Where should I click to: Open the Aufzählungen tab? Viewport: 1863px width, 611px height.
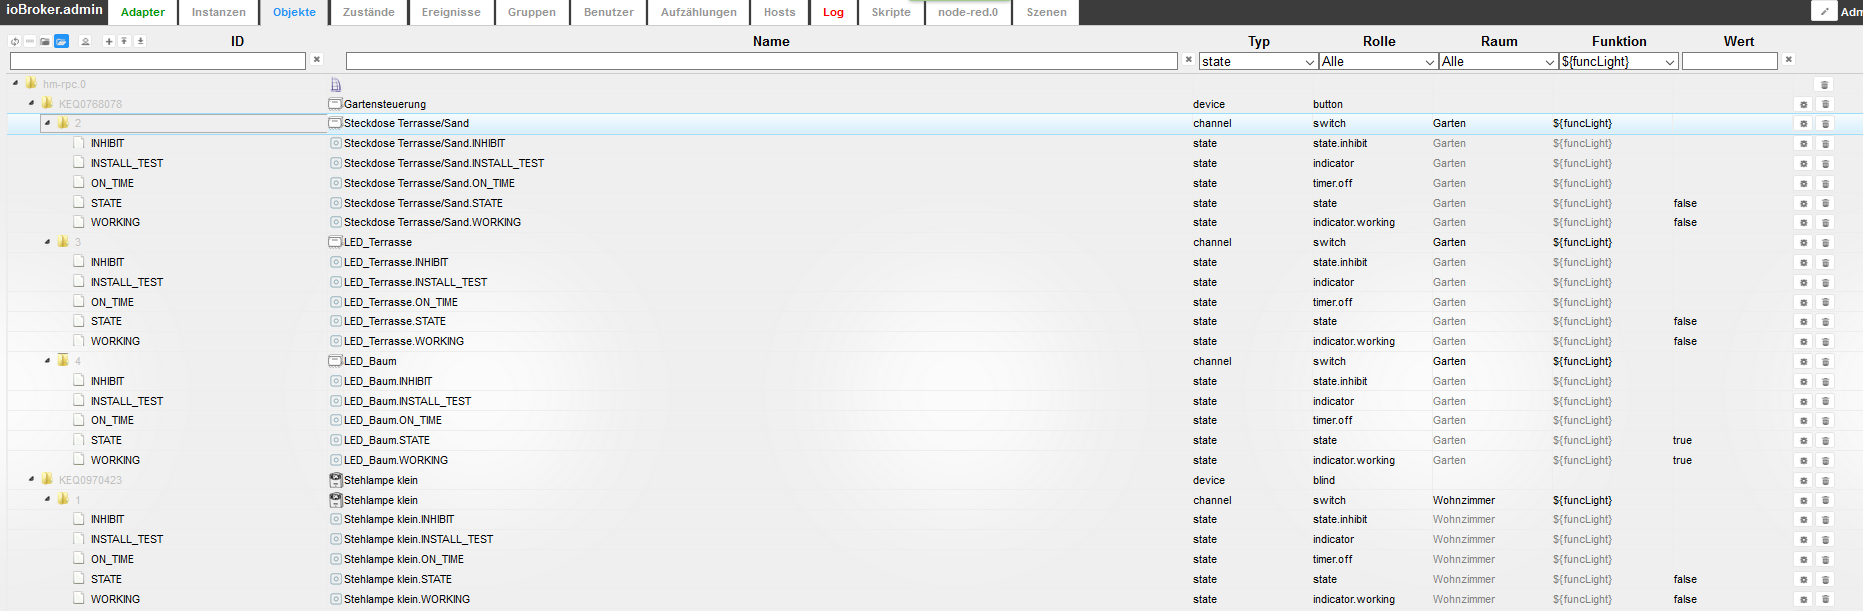coord(699,12)
